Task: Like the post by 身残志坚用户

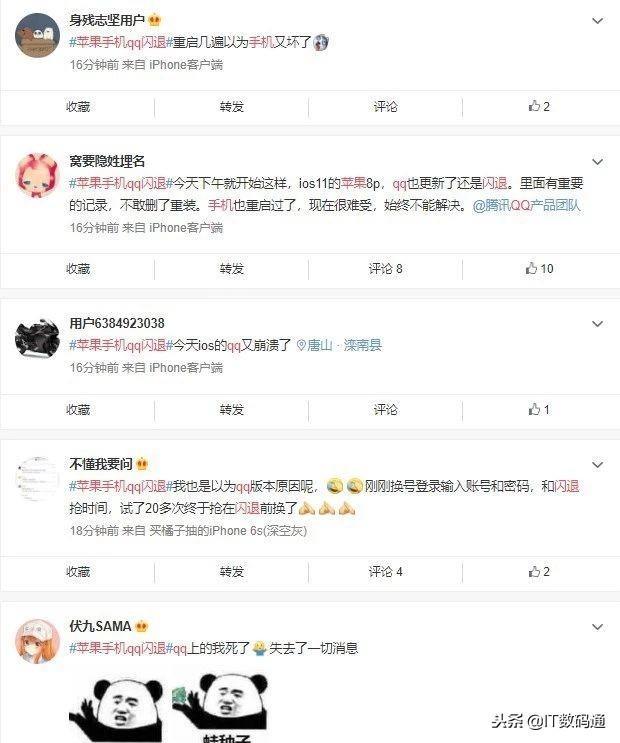Action: click(539, 106)
